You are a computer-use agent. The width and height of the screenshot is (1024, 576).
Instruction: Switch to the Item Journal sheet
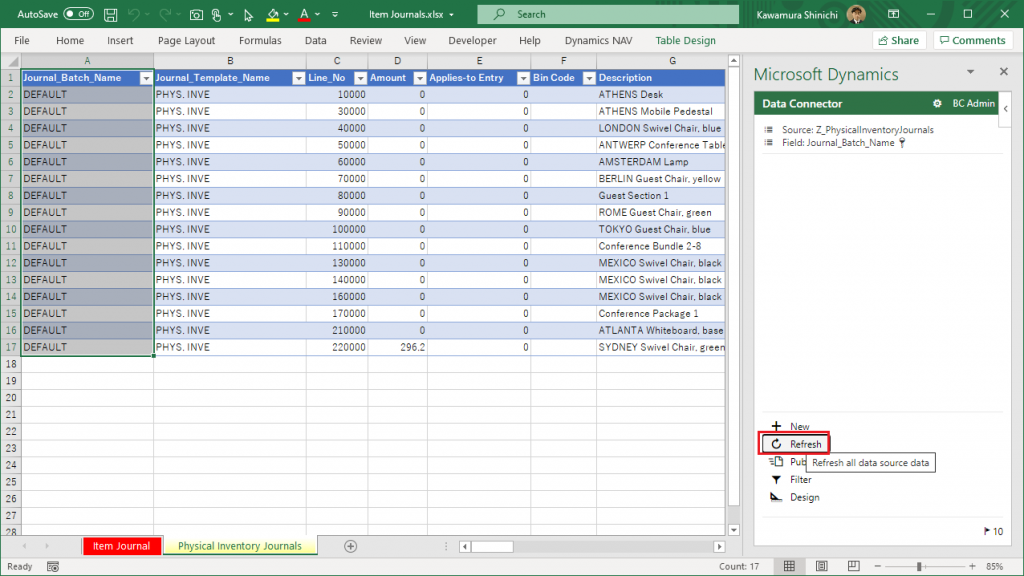tap(121, 546)
